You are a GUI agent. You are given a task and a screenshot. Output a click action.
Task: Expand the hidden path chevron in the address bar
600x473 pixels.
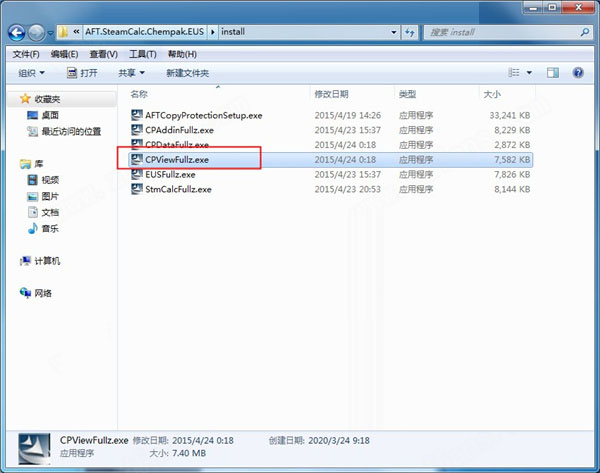pos(77,32)
